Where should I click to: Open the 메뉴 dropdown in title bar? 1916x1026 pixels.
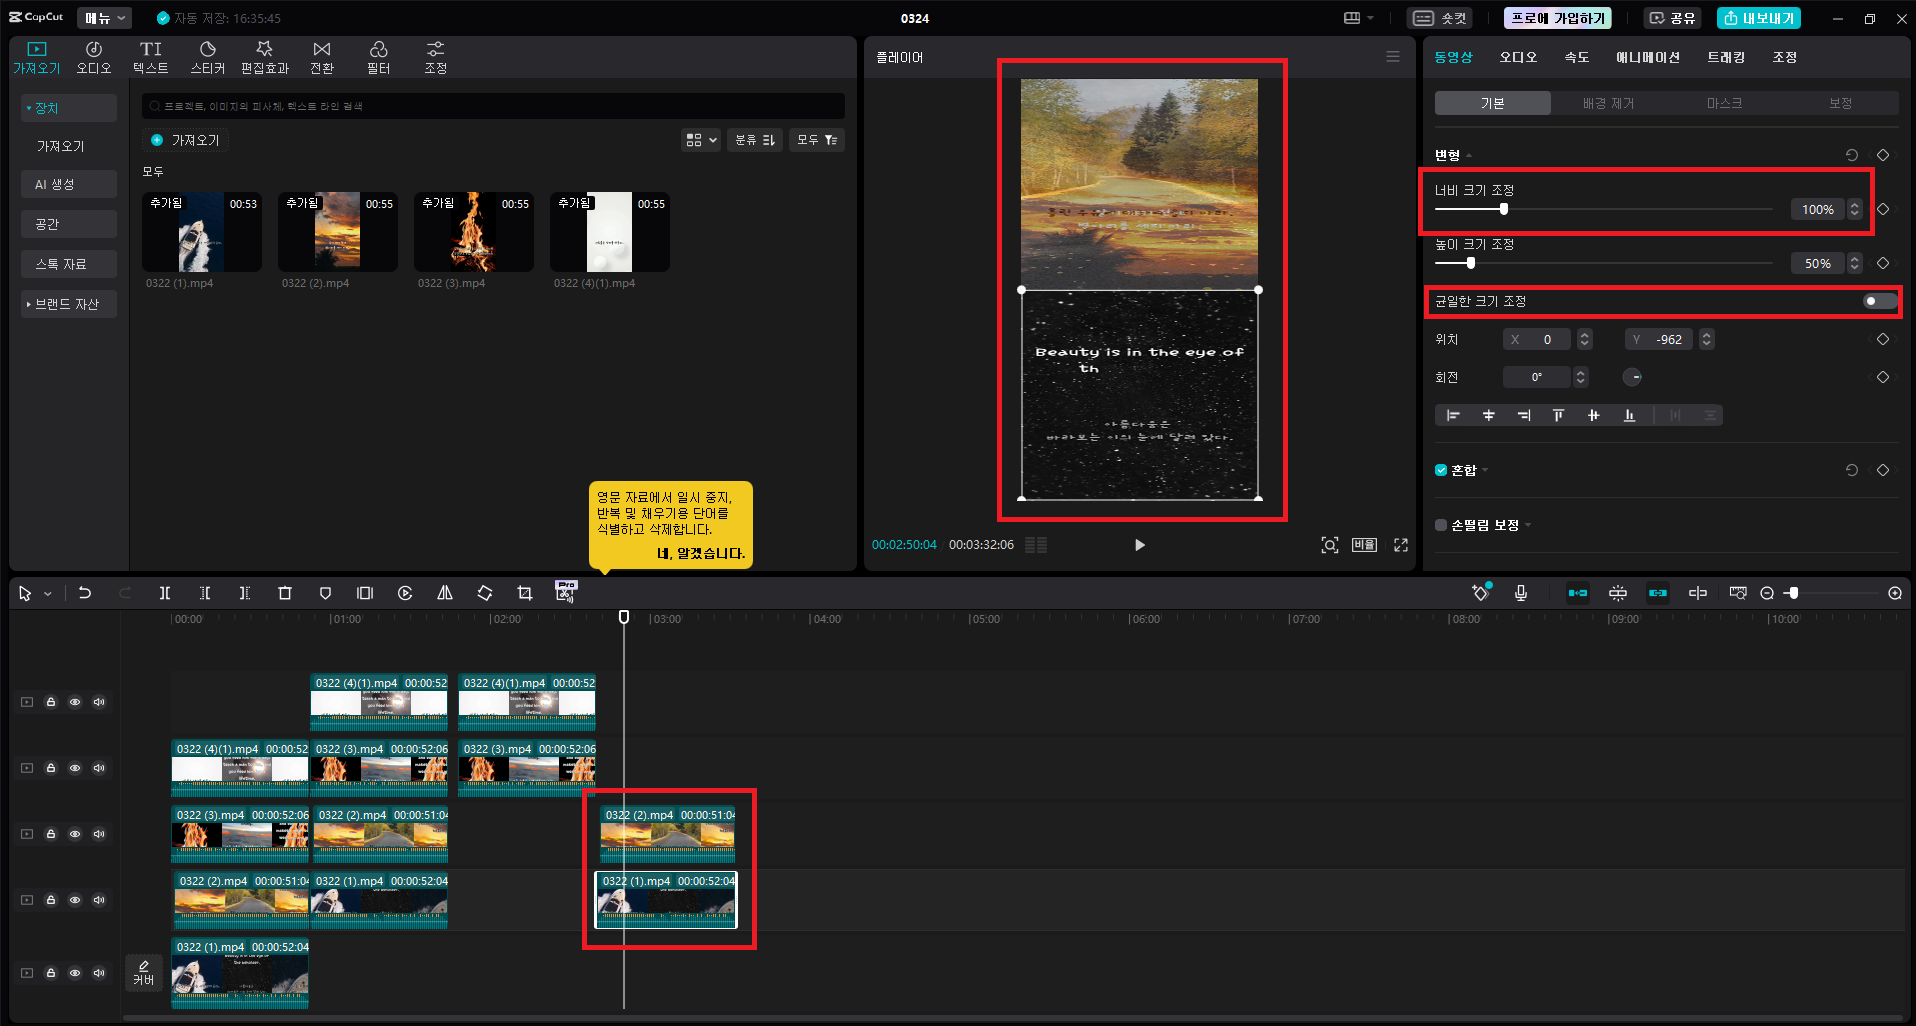[x=105, y=18]
